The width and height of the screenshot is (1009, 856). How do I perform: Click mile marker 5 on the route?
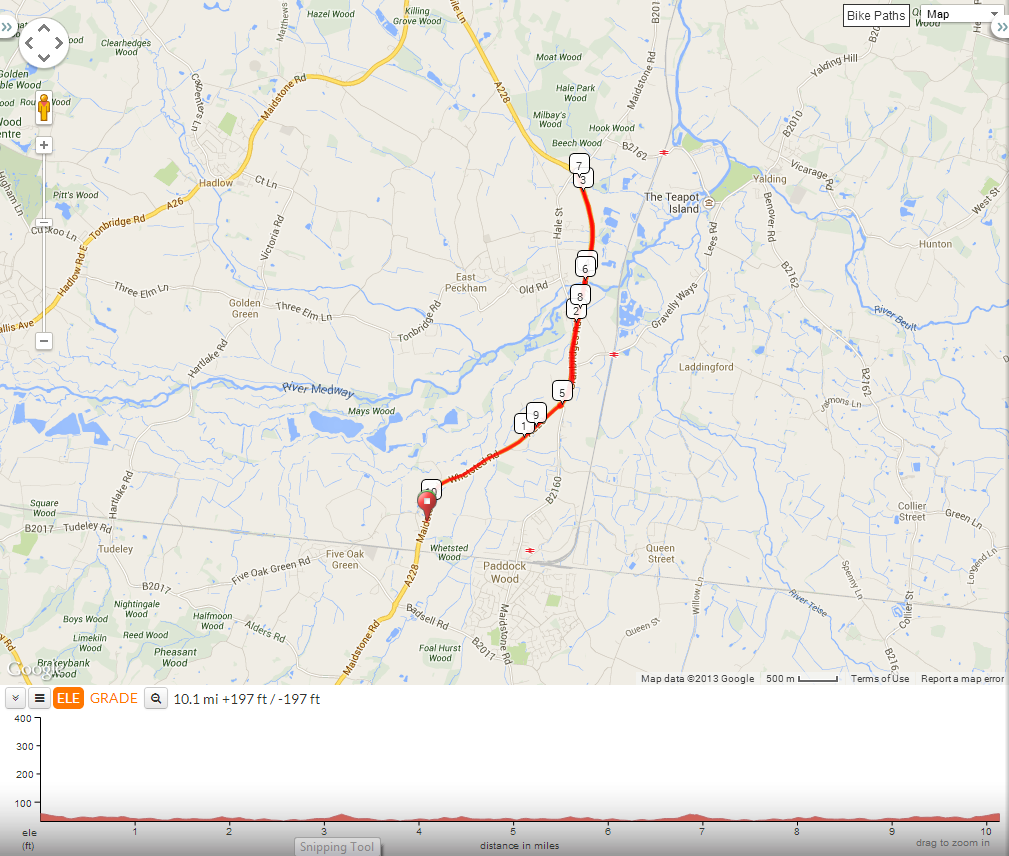point(562,391)
